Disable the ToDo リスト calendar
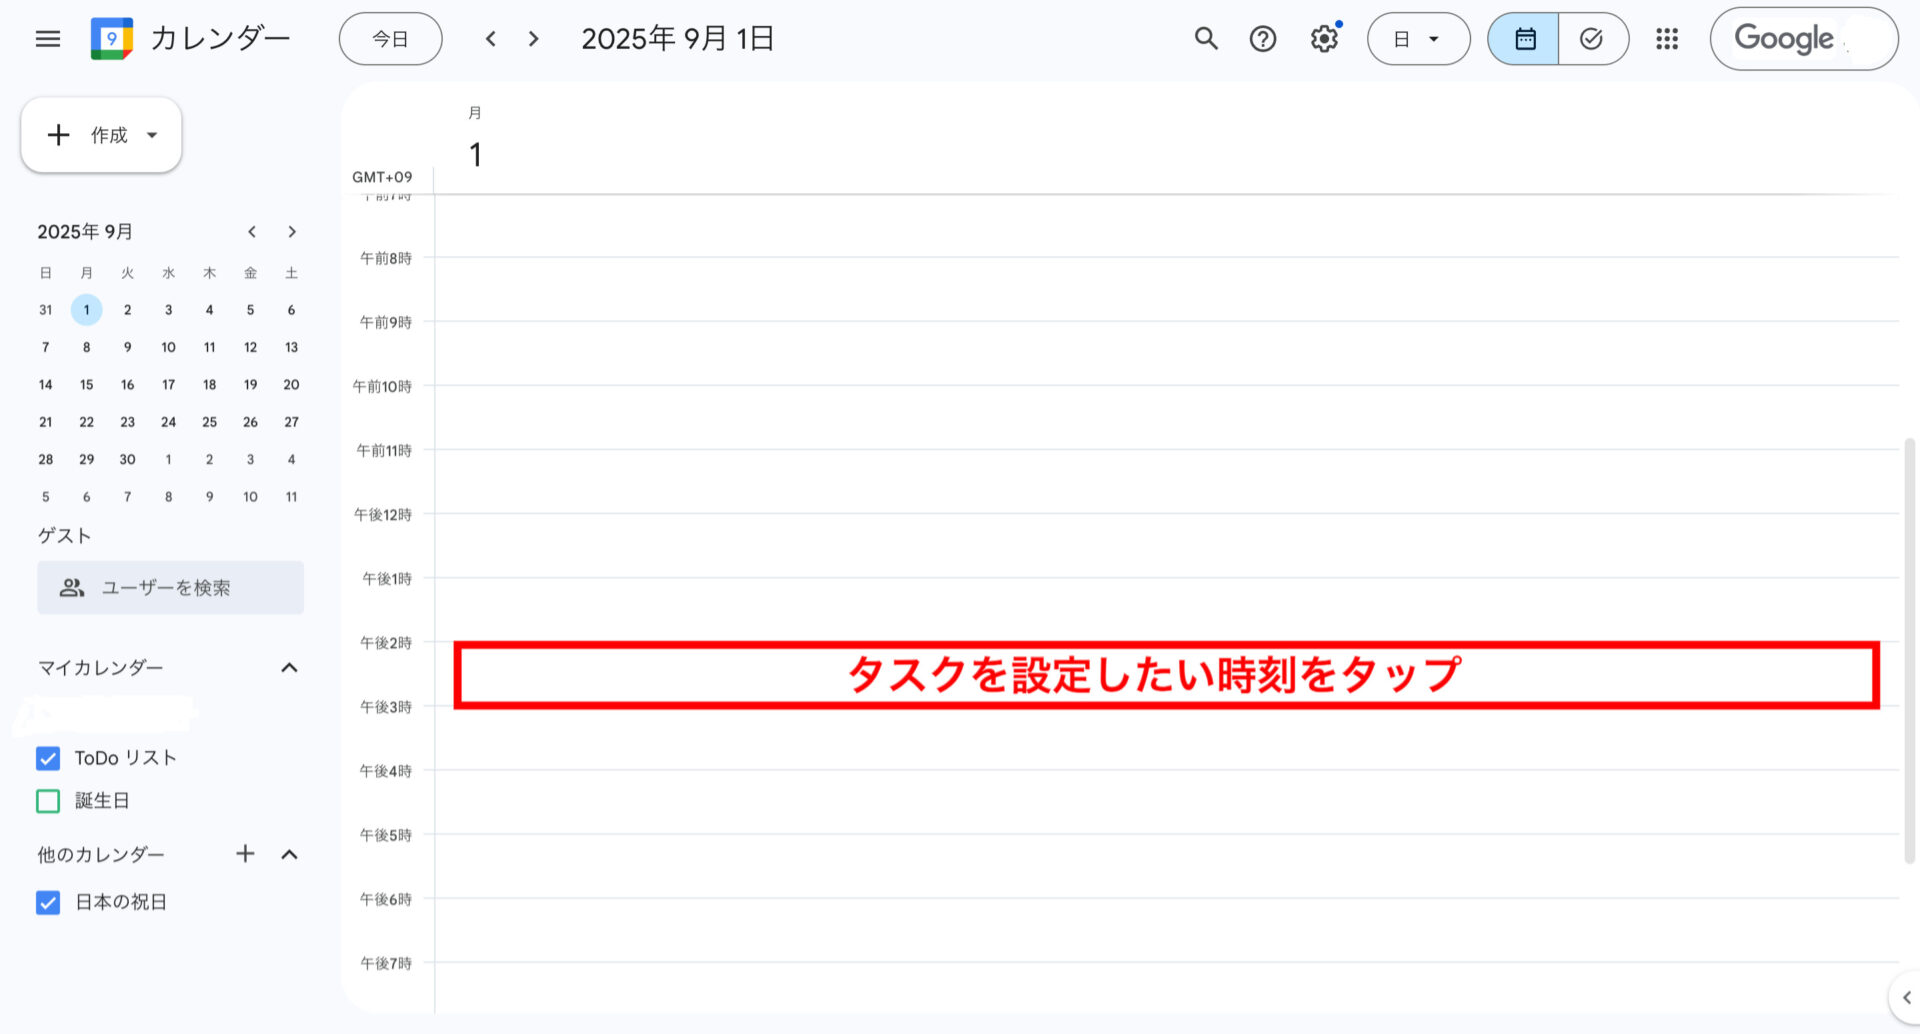The width and height of the screenshot is (1920, 1034). point(47,758)
